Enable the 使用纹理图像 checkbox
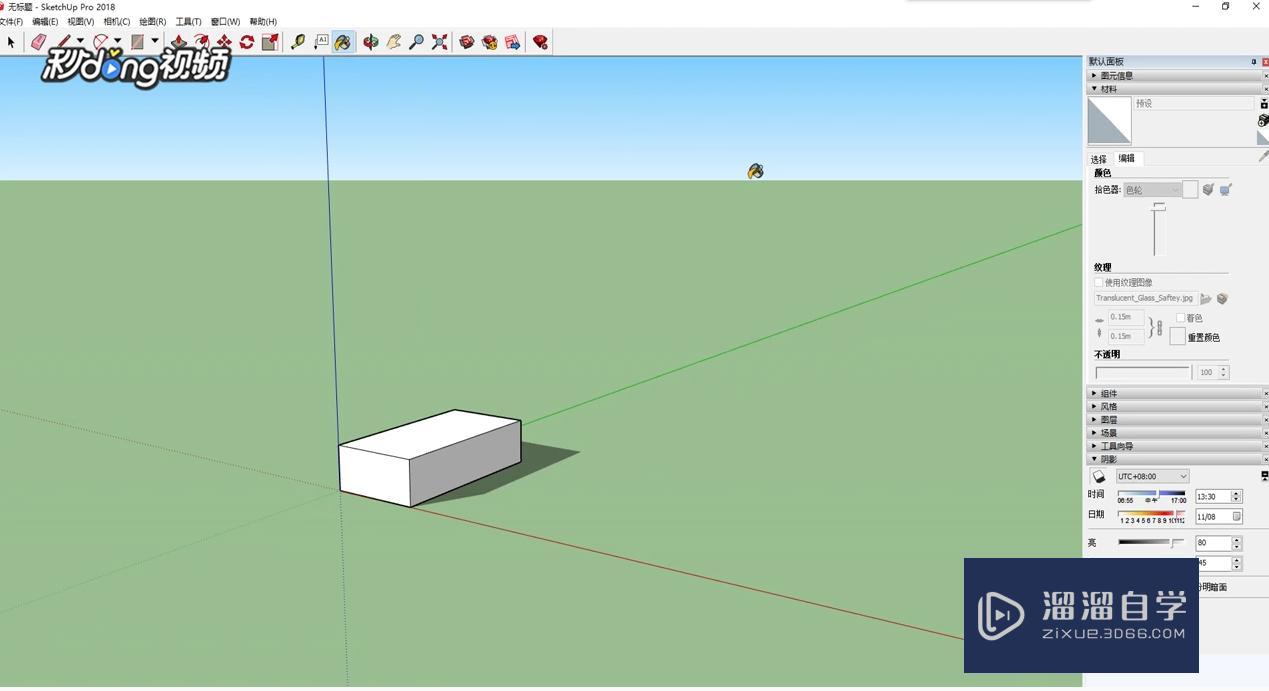The width and height of the screenshot is (1269, 691). click(1099, 283)
